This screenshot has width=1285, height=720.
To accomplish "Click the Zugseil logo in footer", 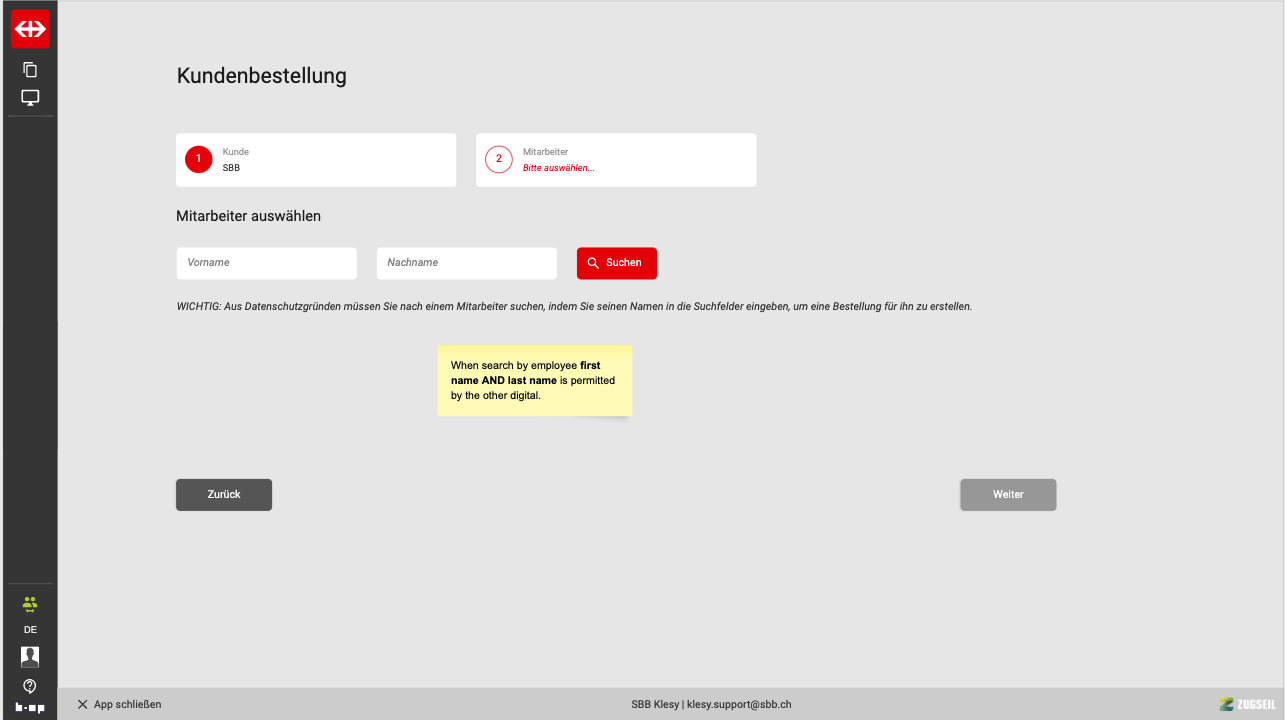I will click(1247, 704).
